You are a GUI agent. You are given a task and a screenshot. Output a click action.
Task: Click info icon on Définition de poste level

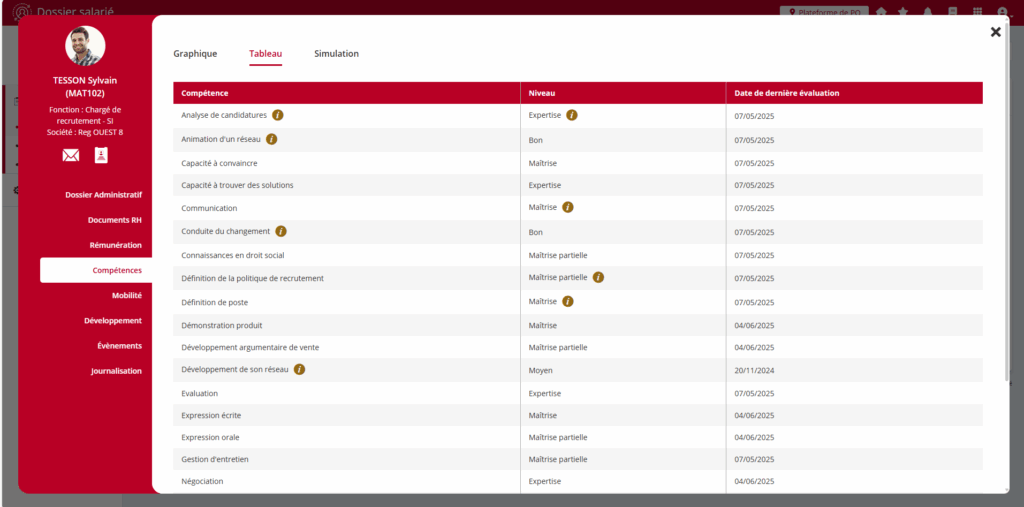pyautogui.click(x=568, y=301)
